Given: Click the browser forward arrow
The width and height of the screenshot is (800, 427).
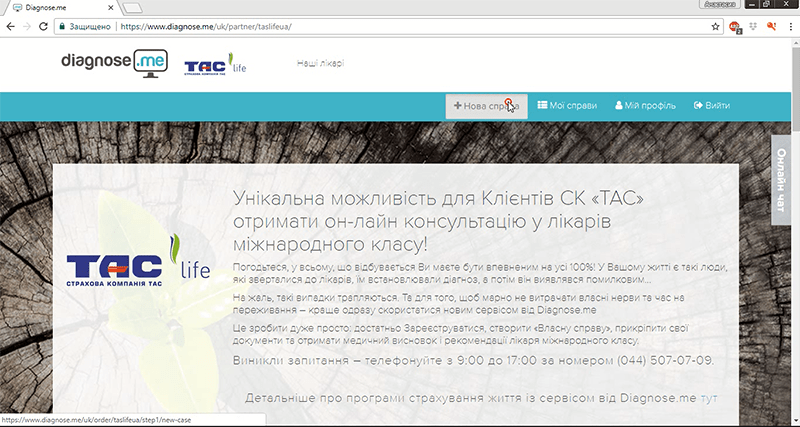Looking at the screenshot, I should click(x=27, y=27).
